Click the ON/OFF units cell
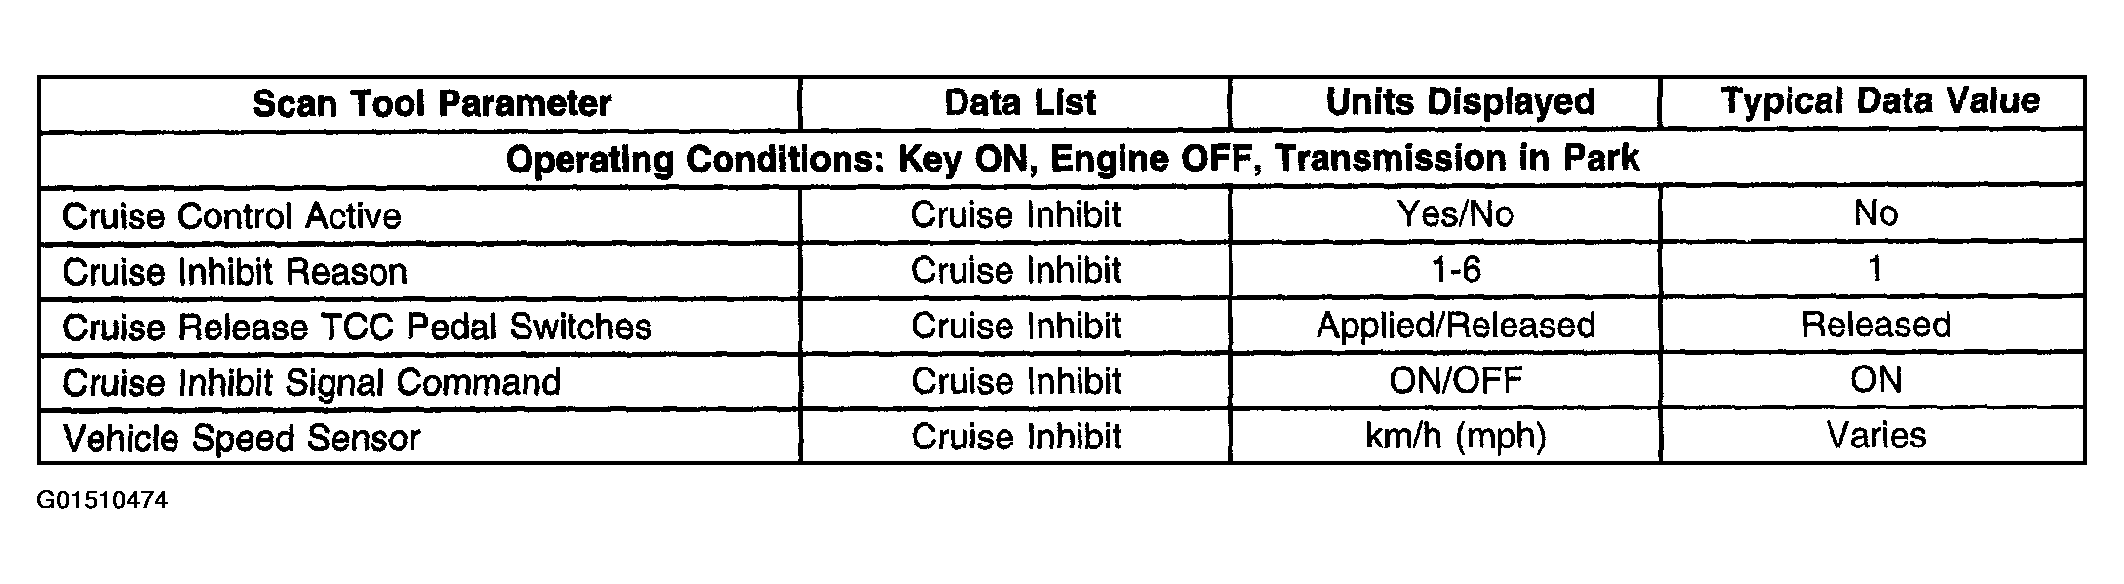This screenshot has height=584, width=2124. 1455,380
